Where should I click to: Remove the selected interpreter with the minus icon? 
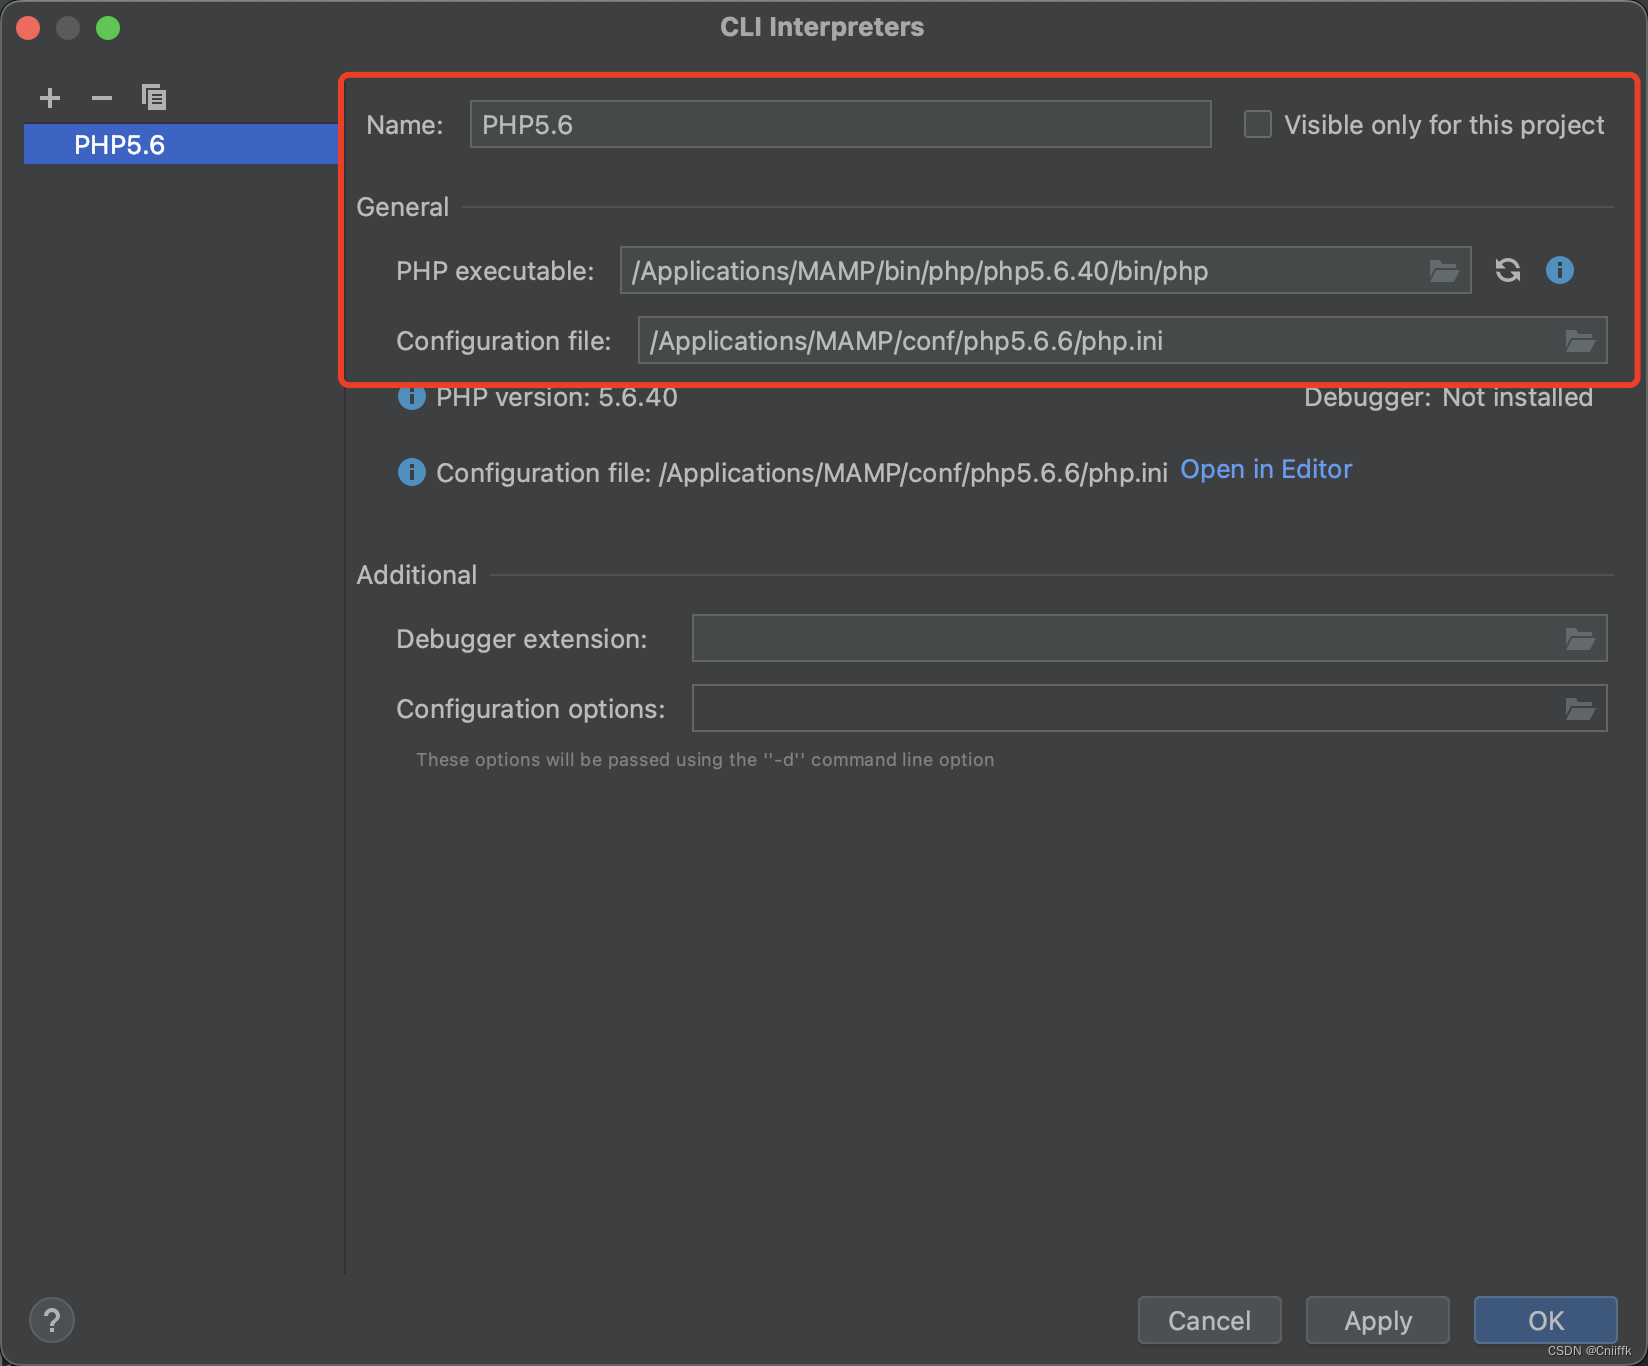pos(102,98)
